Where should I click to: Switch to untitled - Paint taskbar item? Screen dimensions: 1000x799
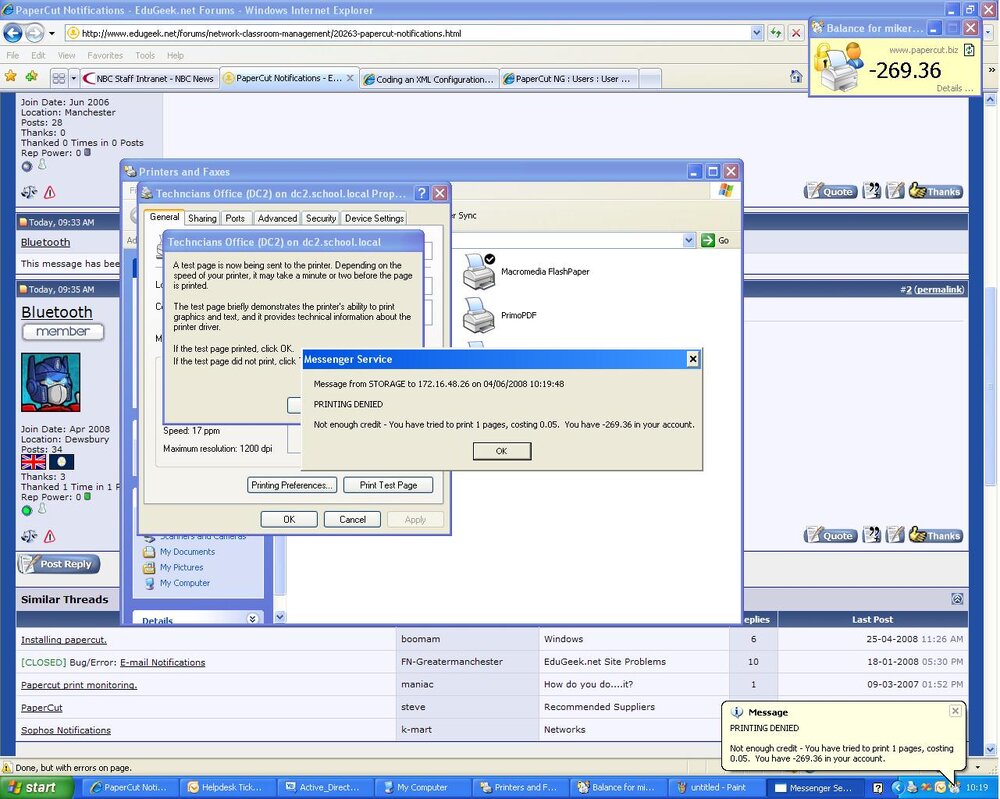714,788
